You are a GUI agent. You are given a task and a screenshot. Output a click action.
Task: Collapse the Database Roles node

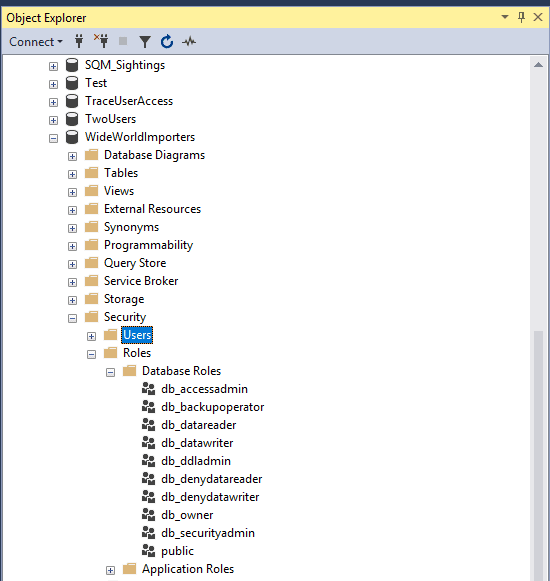[x=110, y=372]
